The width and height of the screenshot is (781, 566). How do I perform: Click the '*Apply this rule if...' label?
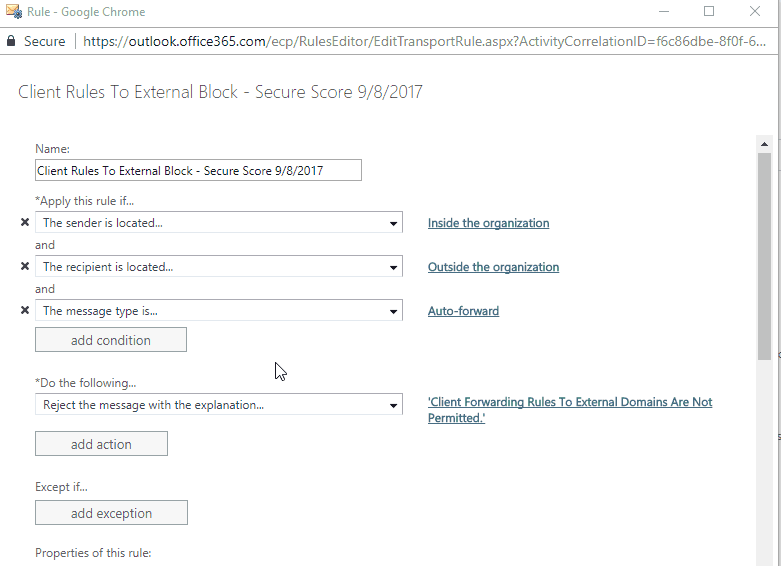[84, 201]
